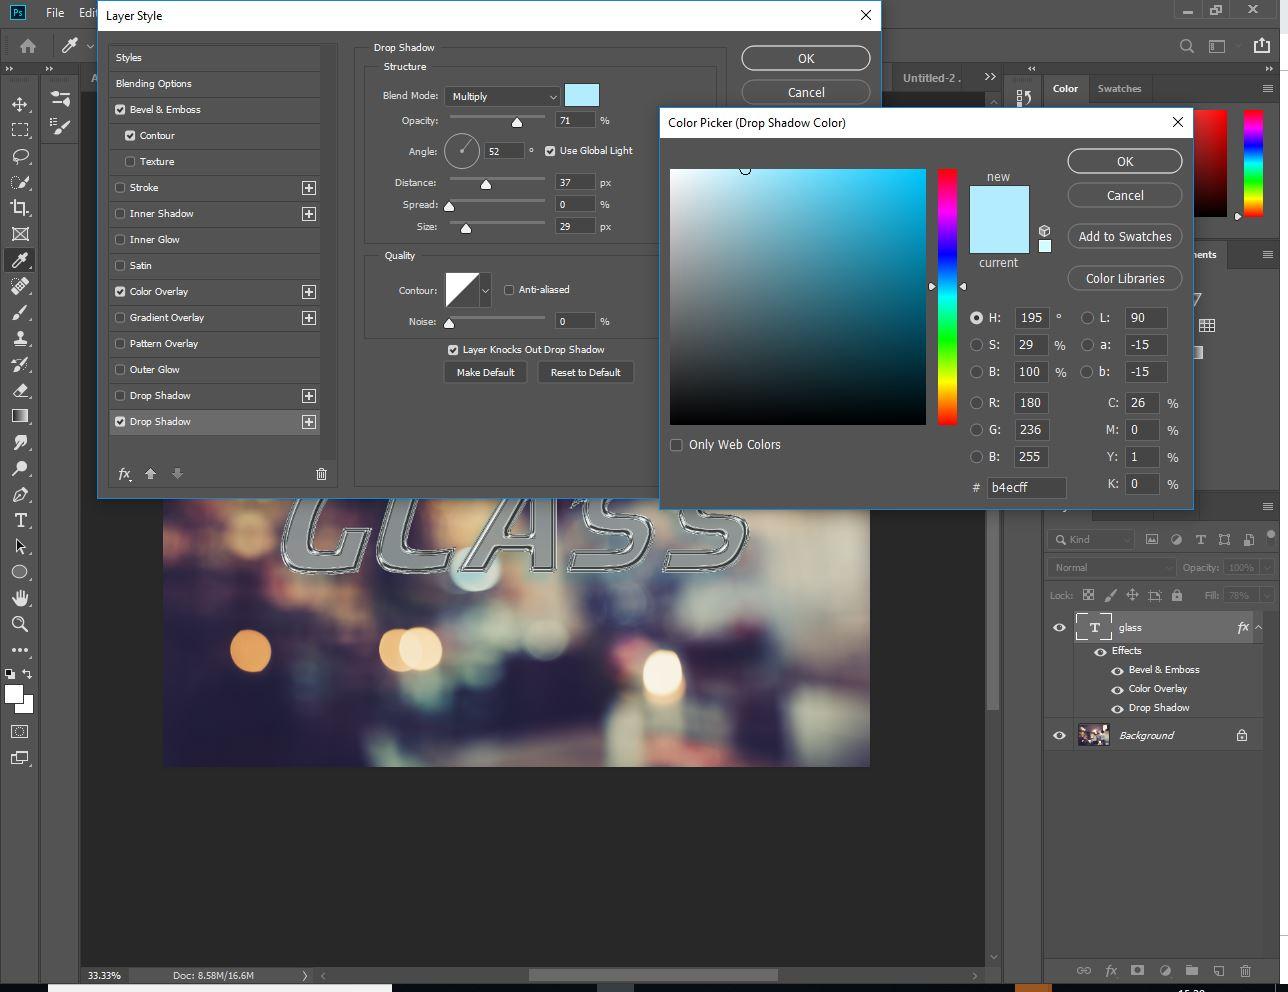
Task: Select the Rectangular Marquee tool
Action: tap(20, 130)
